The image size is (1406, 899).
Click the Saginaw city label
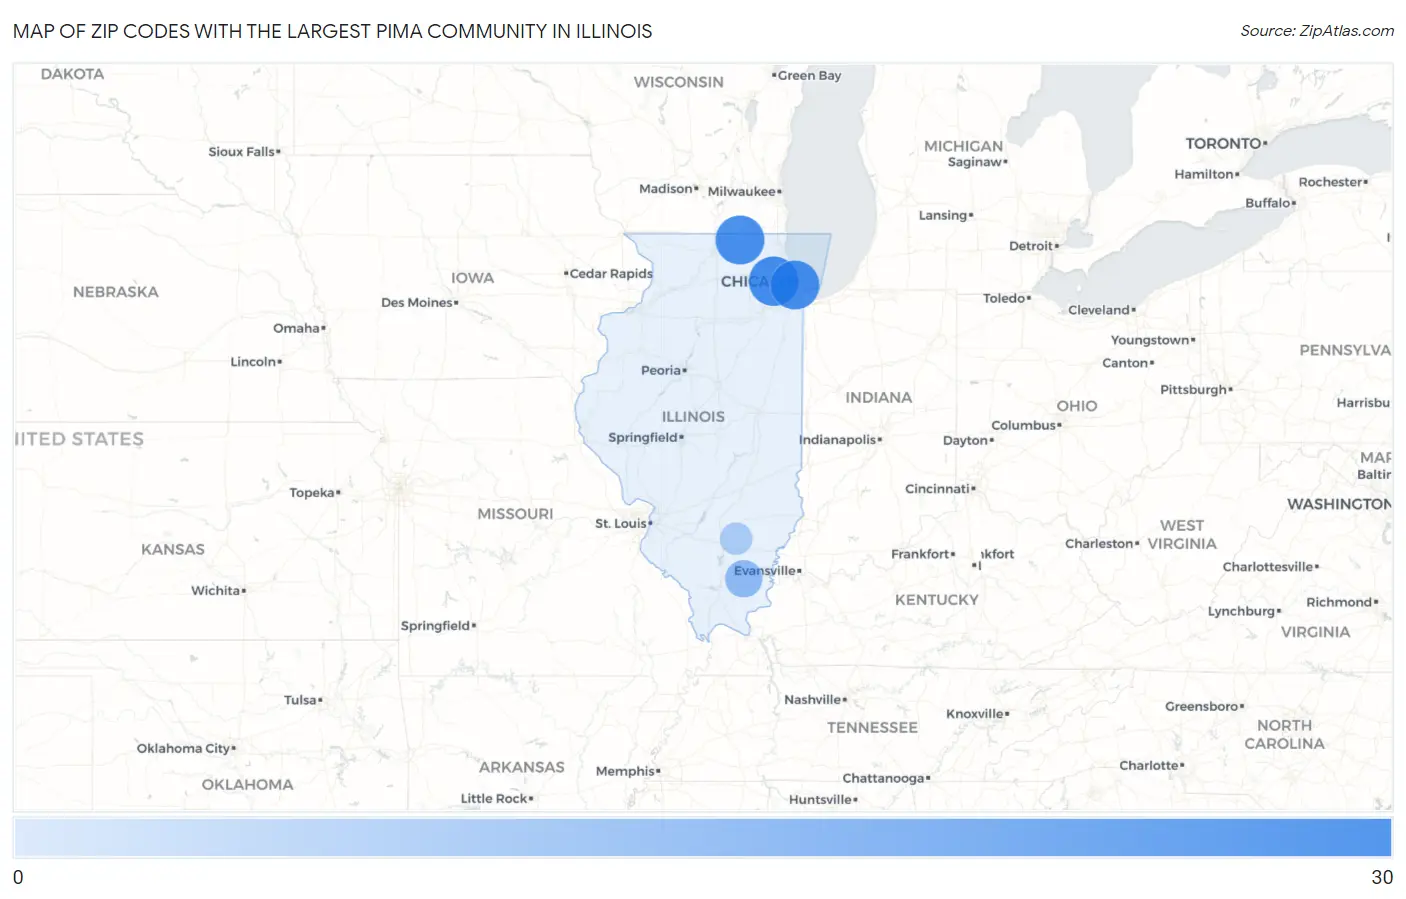tap(976, 162)
